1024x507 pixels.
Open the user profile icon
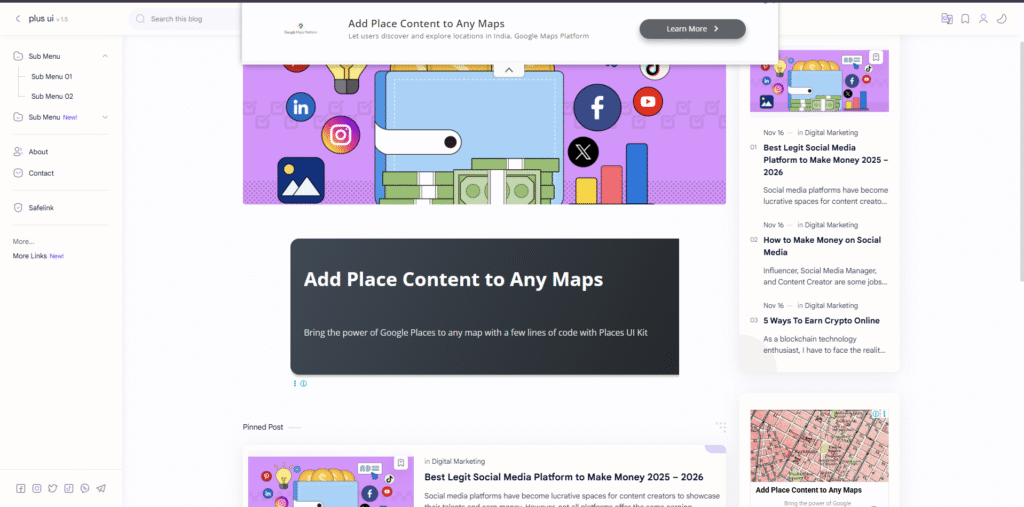click(984, 19)
